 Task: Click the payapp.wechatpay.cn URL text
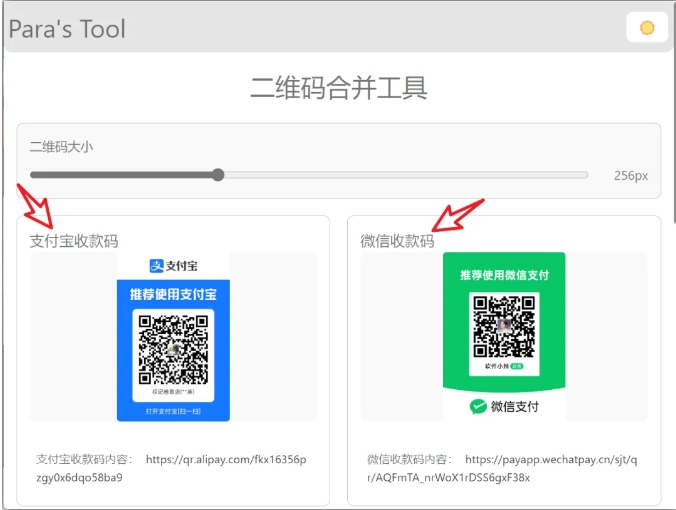pyautogui.click(x=502, y=469)
